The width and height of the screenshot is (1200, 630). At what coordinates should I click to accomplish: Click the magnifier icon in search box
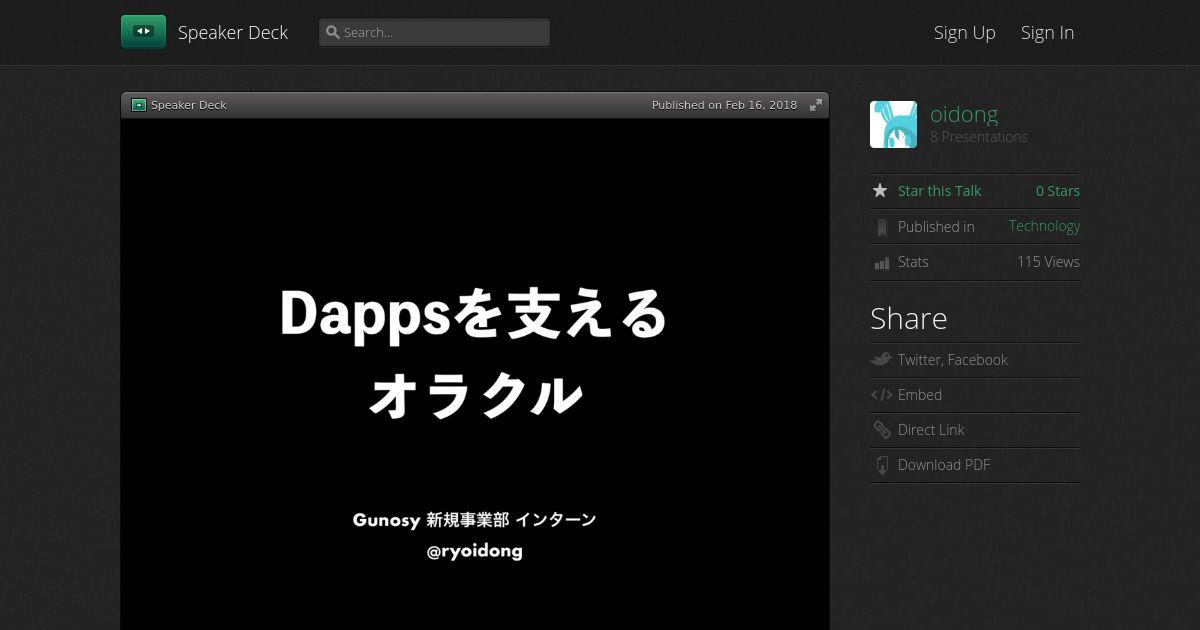[x=333, y=32]
